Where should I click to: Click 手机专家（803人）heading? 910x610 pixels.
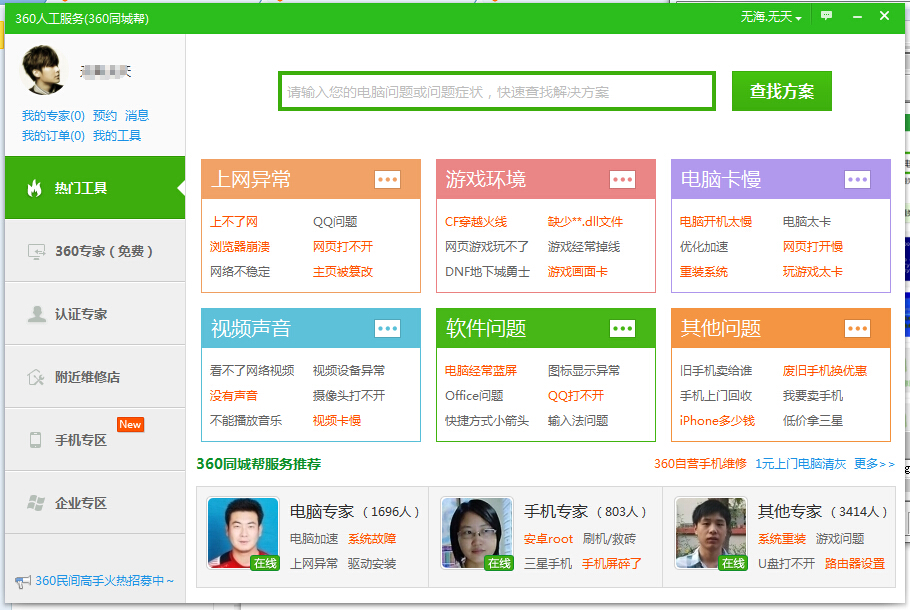pos(585,512)
